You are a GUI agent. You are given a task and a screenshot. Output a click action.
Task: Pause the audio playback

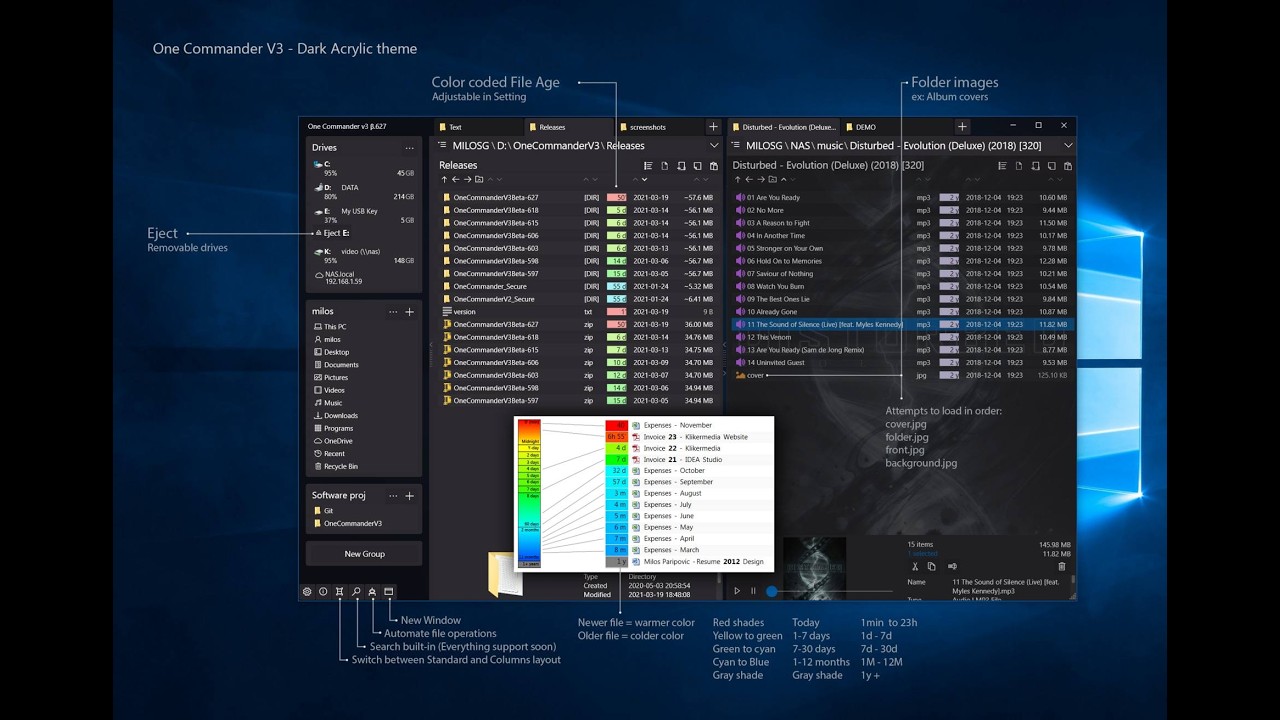[753, 591]
